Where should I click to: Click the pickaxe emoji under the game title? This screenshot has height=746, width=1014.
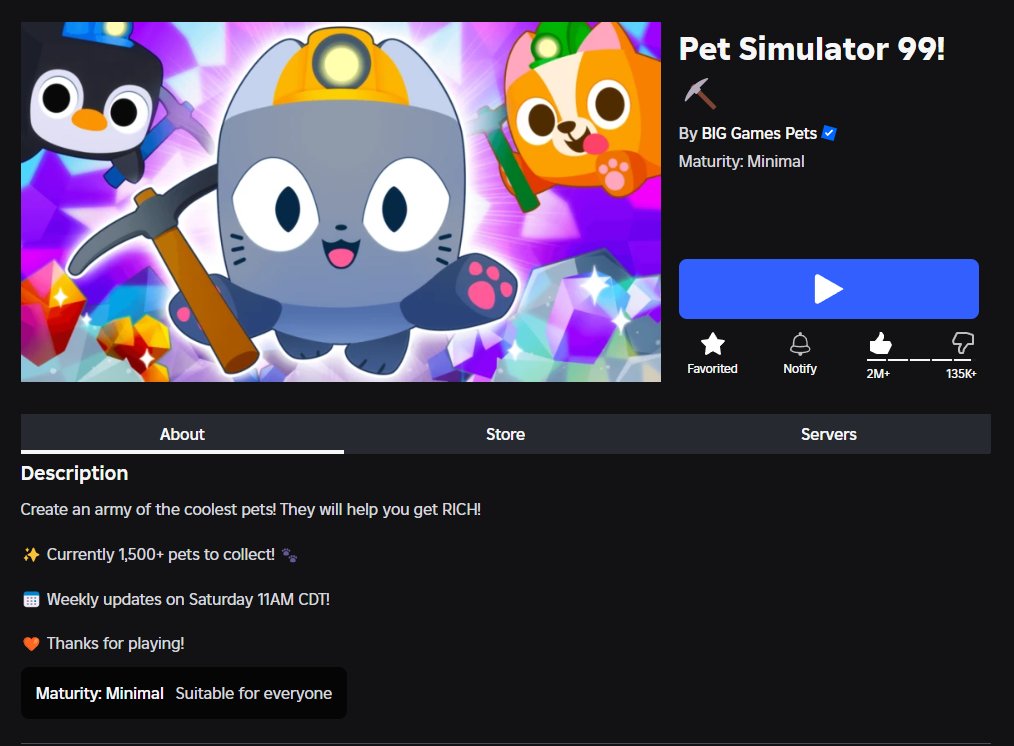click(x=700, y=94)
